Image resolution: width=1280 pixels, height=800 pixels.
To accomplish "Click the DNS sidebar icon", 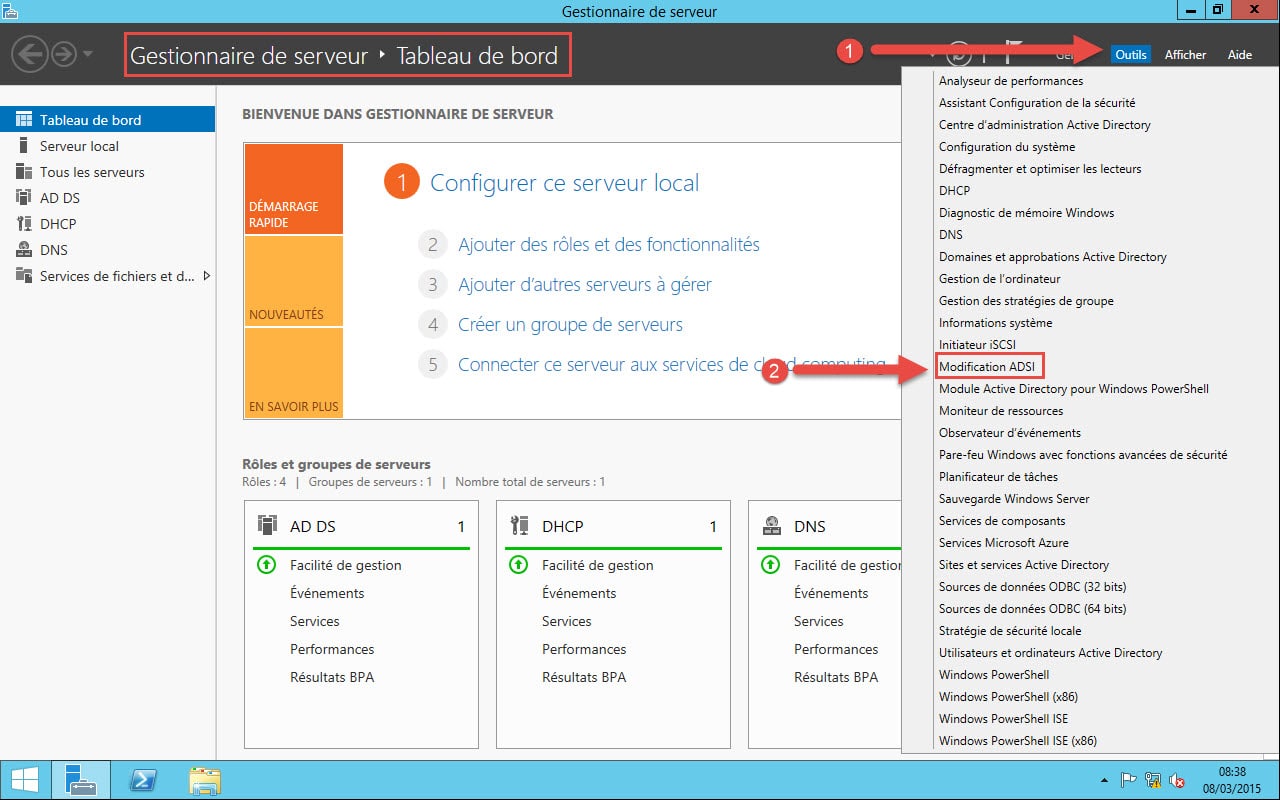I will point(24,250).
